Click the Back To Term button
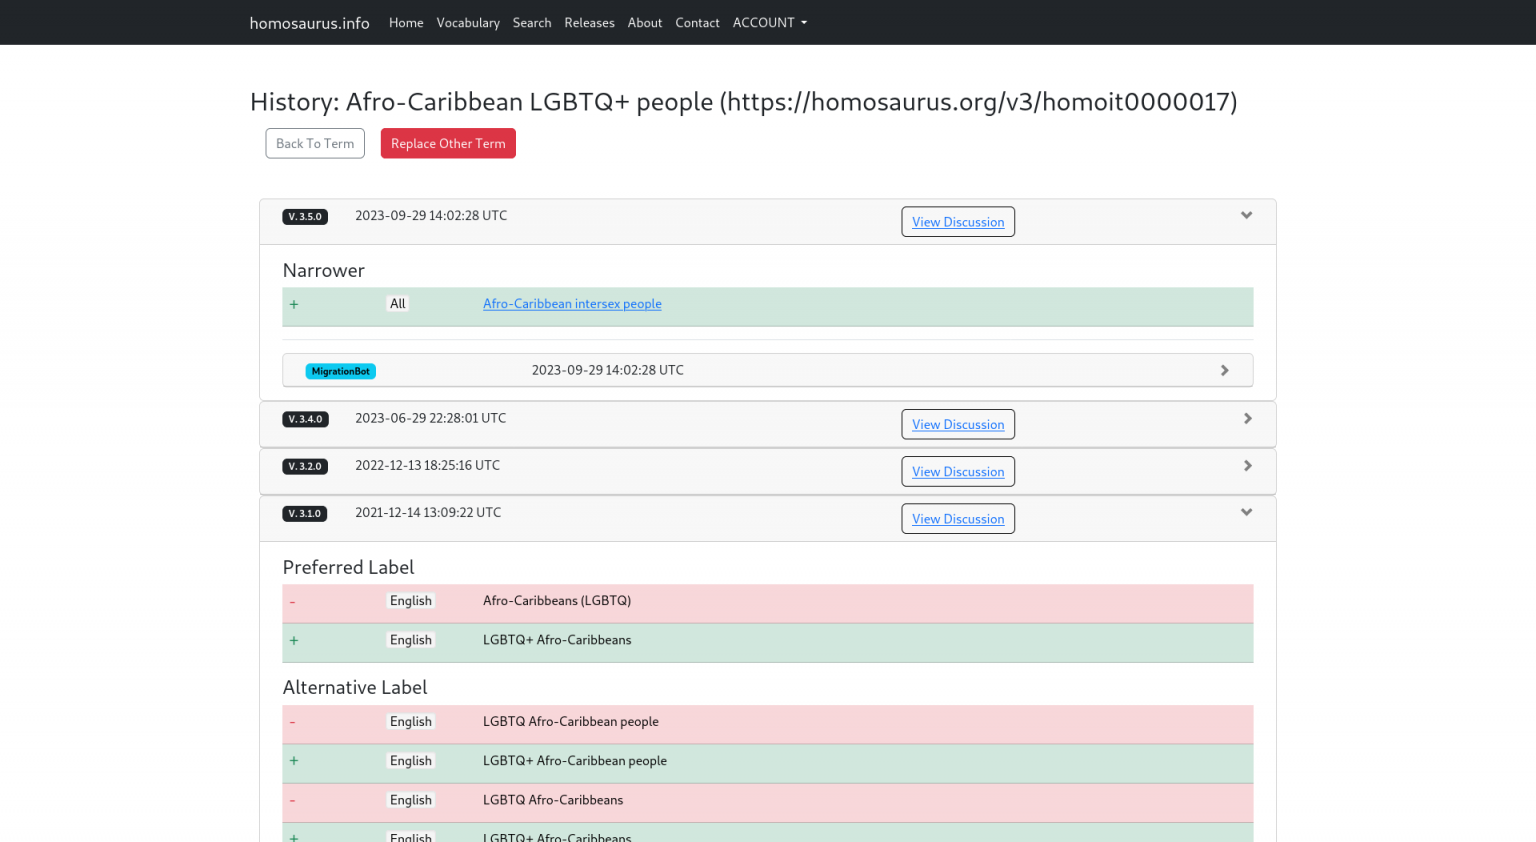Screen dimensions: 1536x842 coord(315,143)
